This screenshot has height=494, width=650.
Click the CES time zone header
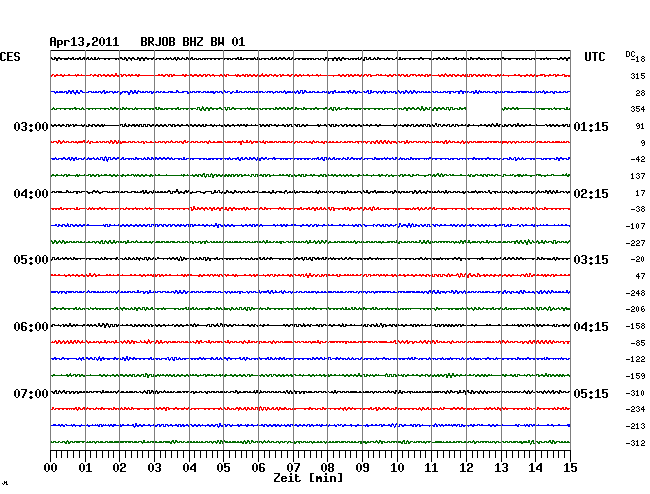pyautogui.click(x=10, y=57)
